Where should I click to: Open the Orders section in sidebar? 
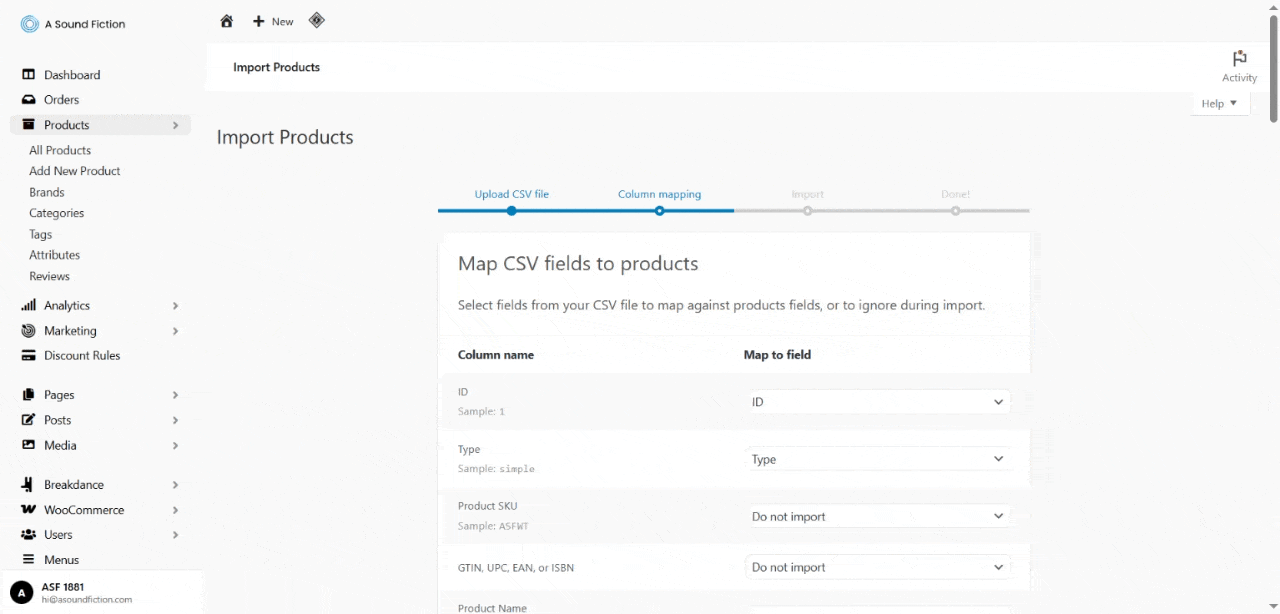tap(60, 99)
